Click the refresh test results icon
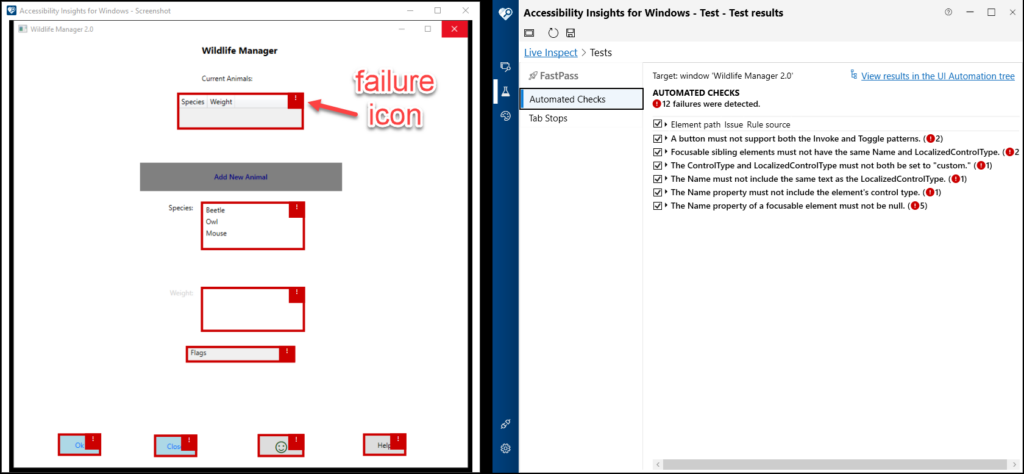The width and height of the screenshot is (1024, 474). pyautogui.click(x=551, y=33)
